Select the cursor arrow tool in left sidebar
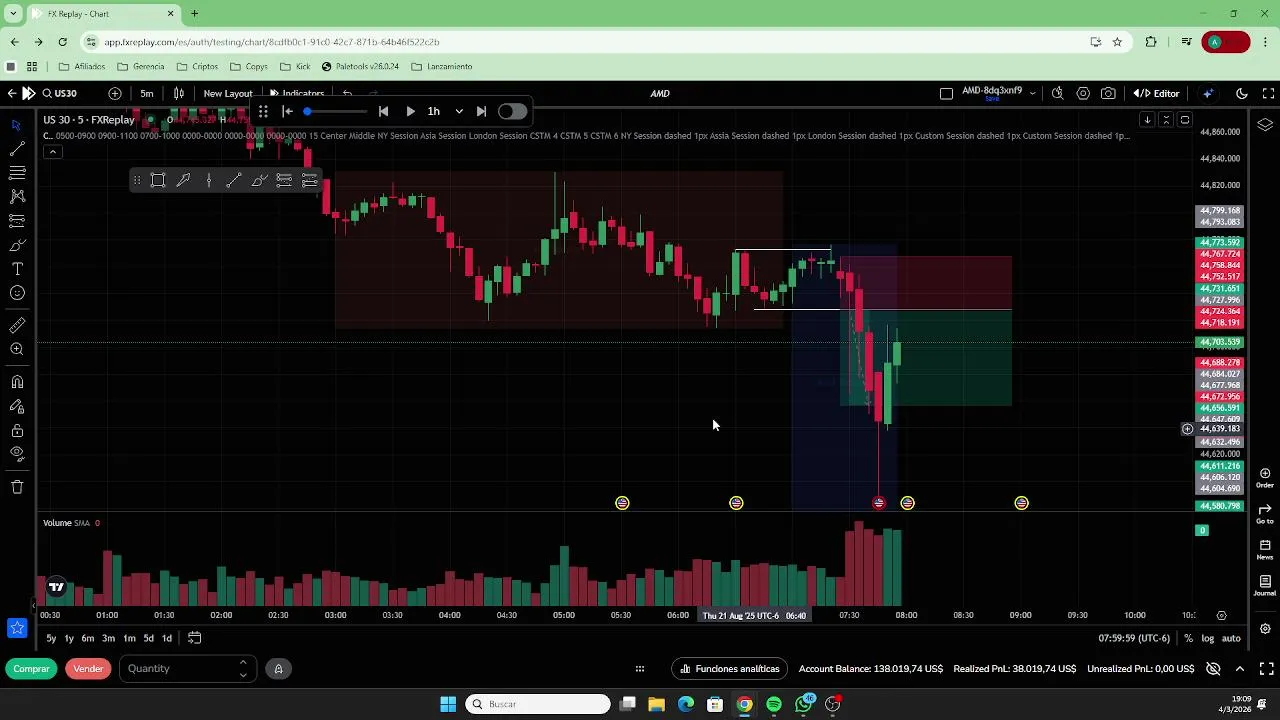 pyautogui.click(x=17, y=125)
